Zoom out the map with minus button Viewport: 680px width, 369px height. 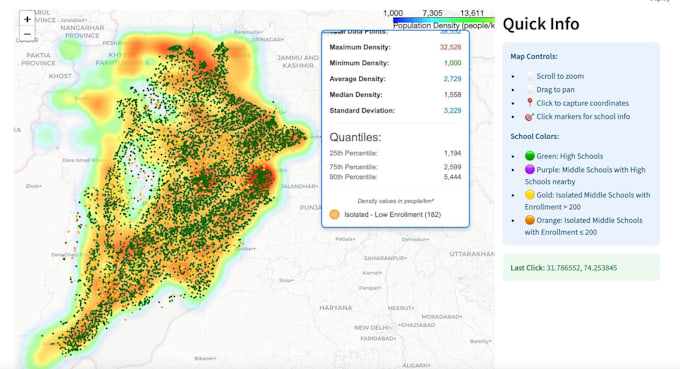(x=27, y=34)
